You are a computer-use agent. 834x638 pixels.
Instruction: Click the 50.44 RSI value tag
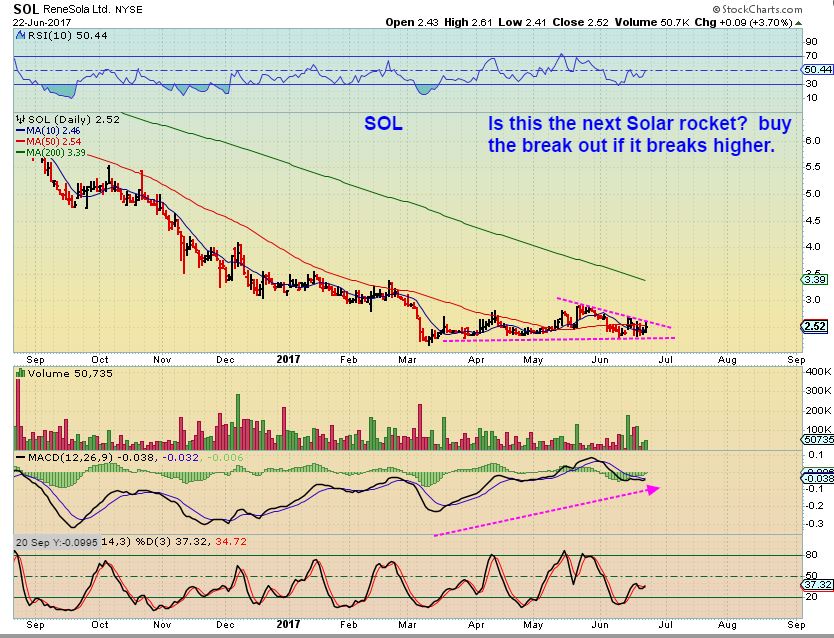tap(818, 69)
